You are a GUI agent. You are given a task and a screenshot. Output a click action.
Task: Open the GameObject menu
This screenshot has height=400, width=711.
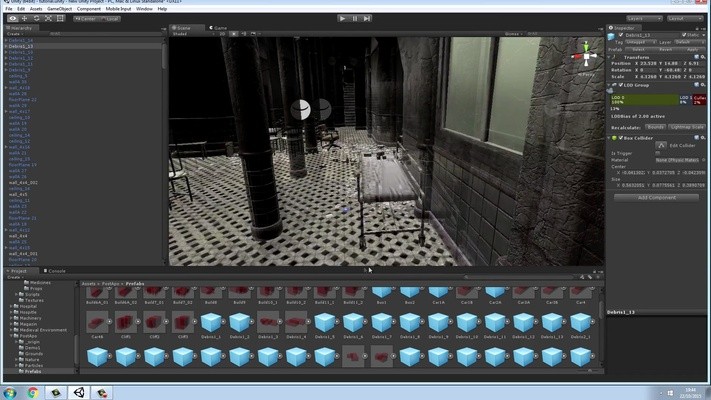pyautogui.click(x=59, y=9)
